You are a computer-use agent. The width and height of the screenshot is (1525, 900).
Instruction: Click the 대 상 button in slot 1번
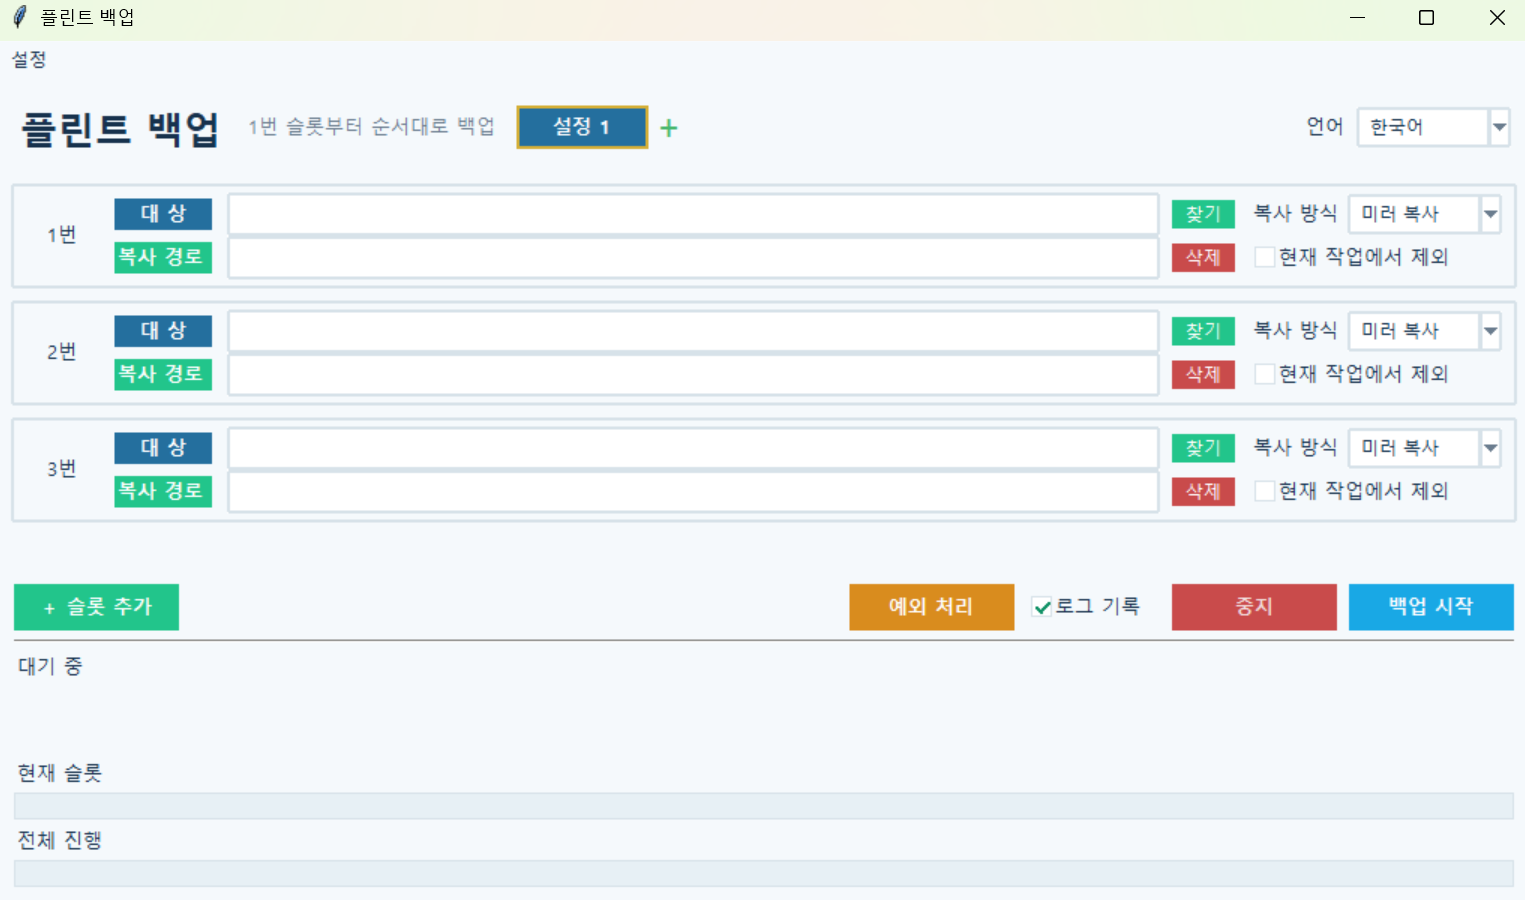point(163,214)
